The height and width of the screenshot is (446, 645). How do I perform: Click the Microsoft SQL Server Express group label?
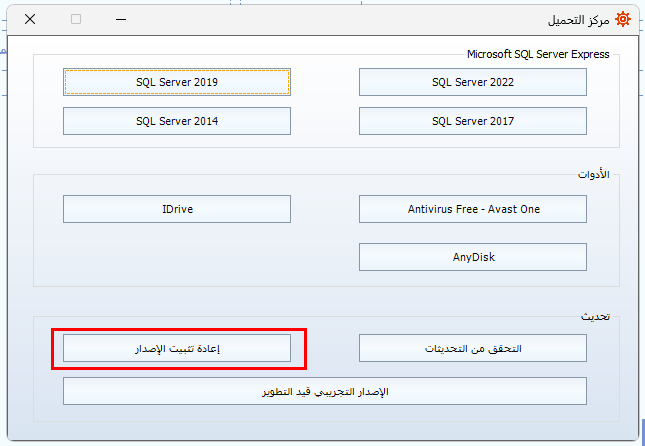tap(537, 54)
